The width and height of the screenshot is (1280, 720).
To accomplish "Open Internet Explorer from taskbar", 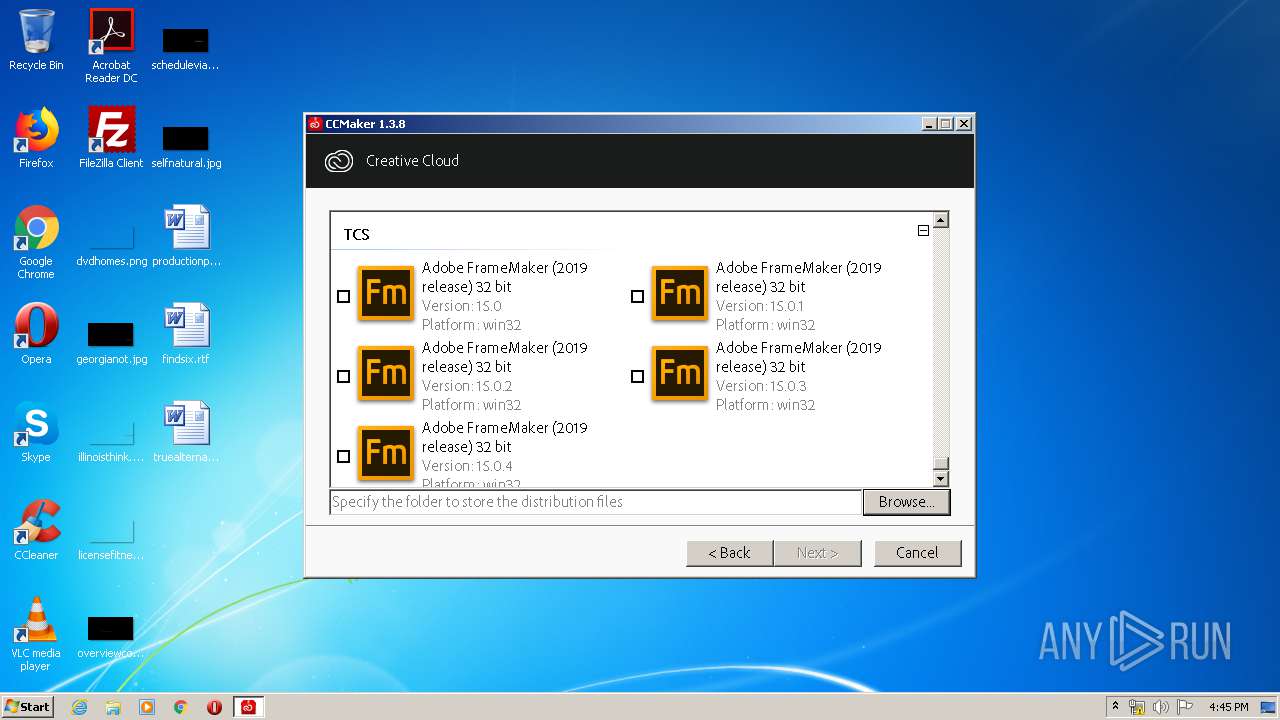I will point(79,707).
